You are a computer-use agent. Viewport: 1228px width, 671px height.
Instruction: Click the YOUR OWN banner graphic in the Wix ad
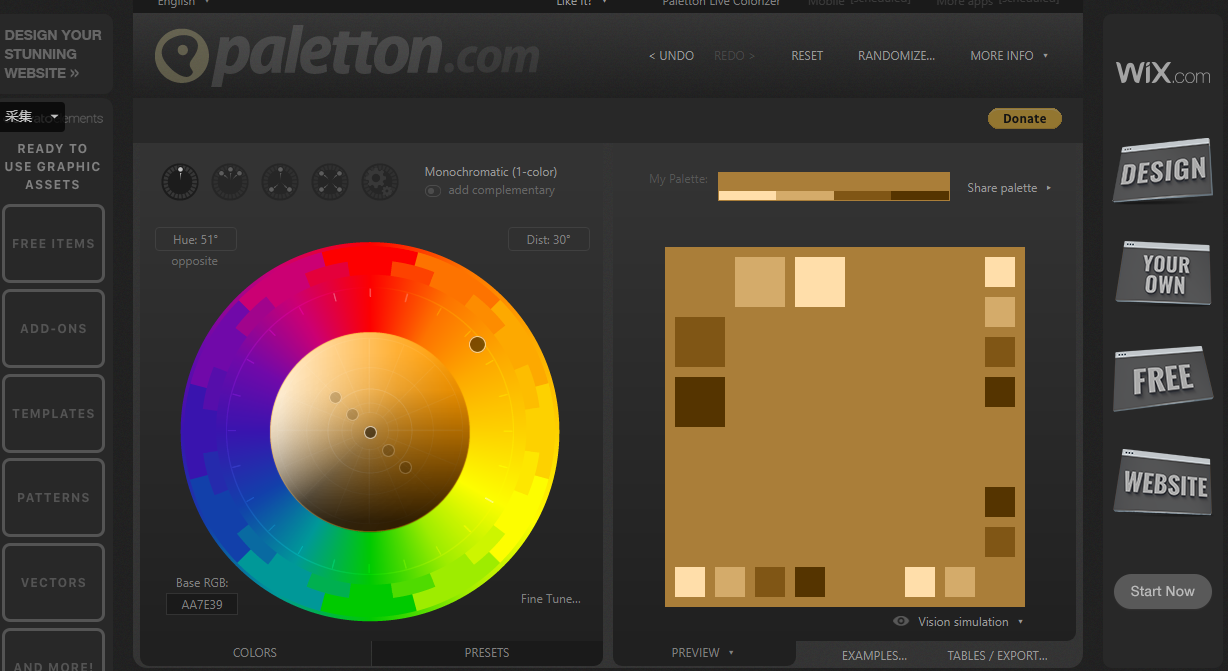point(1163,272)
